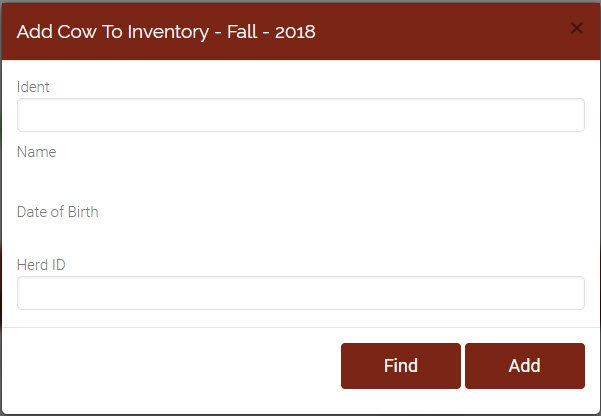This screenshot has width=601, height=416.
Task: Click the Find button
Action: pos(401,366)
